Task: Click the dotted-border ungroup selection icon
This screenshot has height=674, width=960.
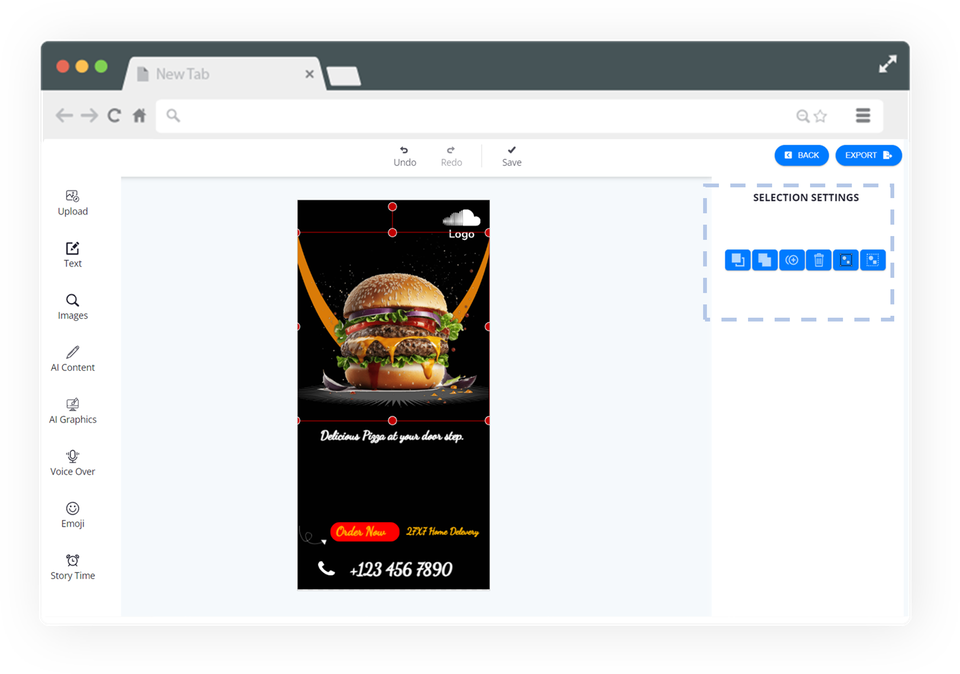Action: pos(872,260)
